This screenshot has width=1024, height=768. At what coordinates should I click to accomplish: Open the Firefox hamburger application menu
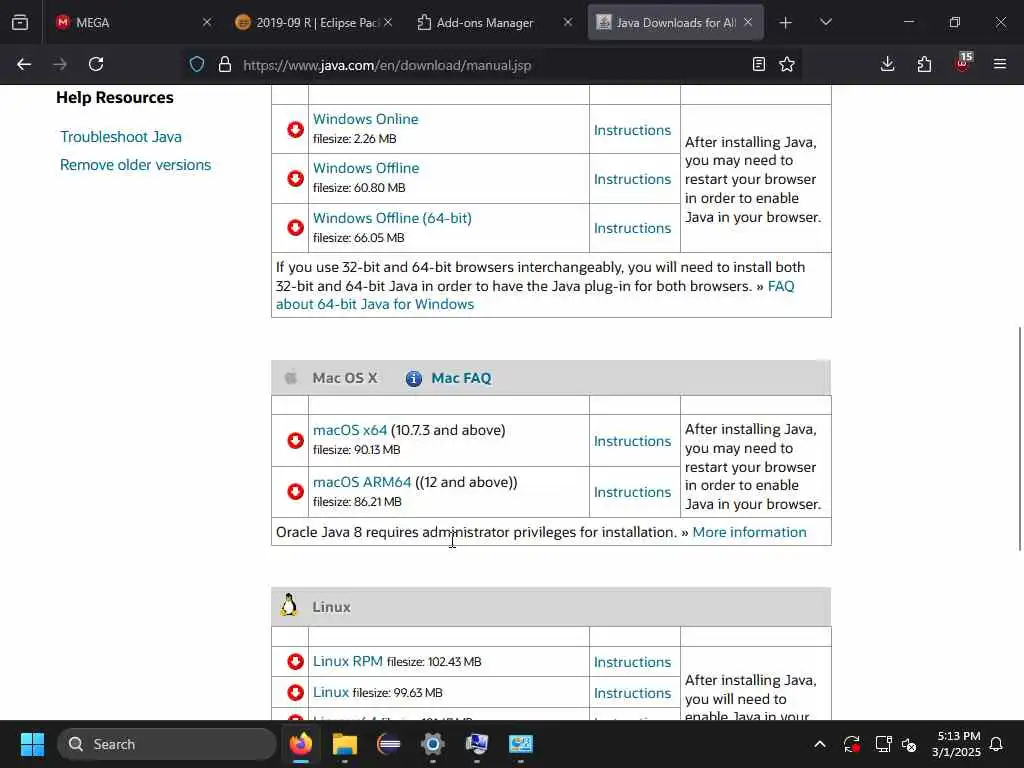1000,64
